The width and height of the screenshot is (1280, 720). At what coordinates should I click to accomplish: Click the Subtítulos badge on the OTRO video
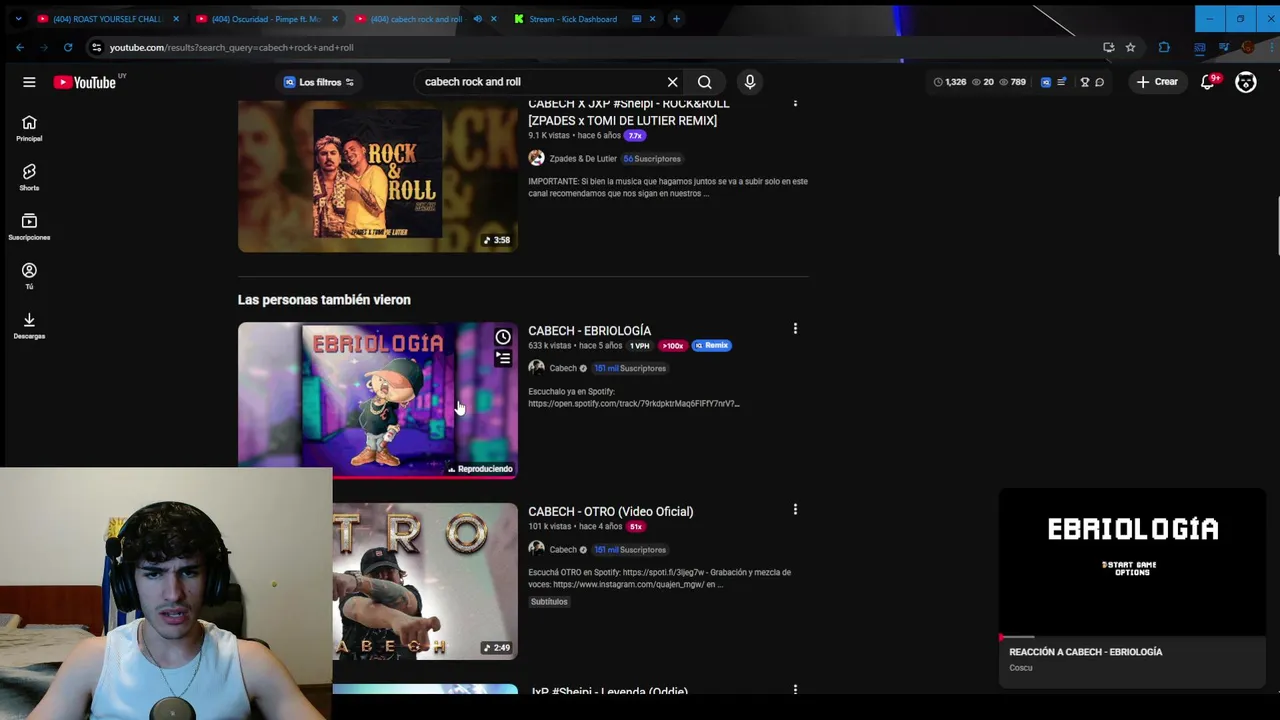[549, 602]
